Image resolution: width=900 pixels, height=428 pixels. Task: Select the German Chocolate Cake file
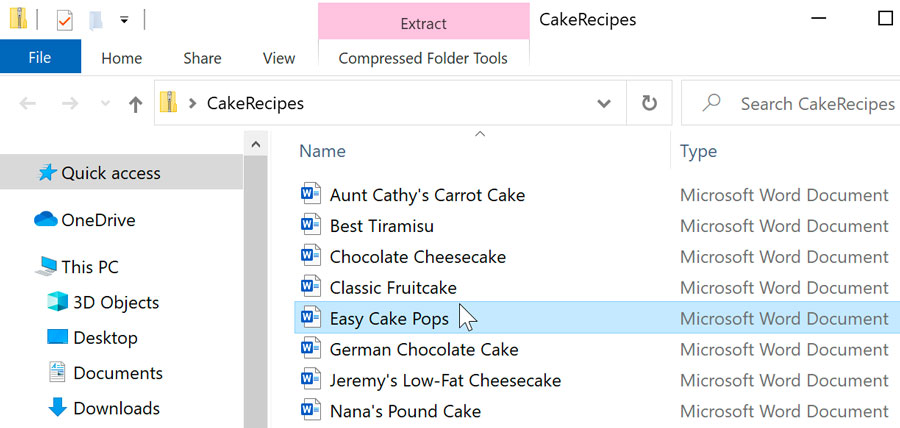coord(424,350)
